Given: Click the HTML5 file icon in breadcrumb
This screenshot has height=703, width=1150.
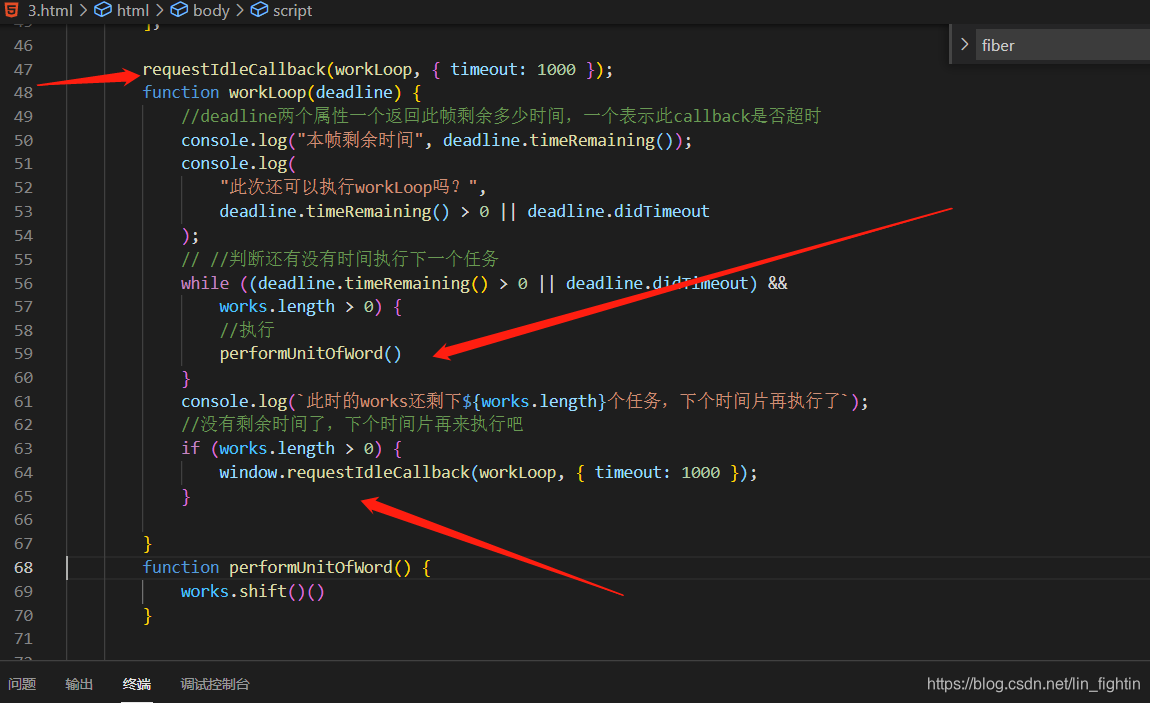Looking at the screenshot, I should (x=12, y=10).
